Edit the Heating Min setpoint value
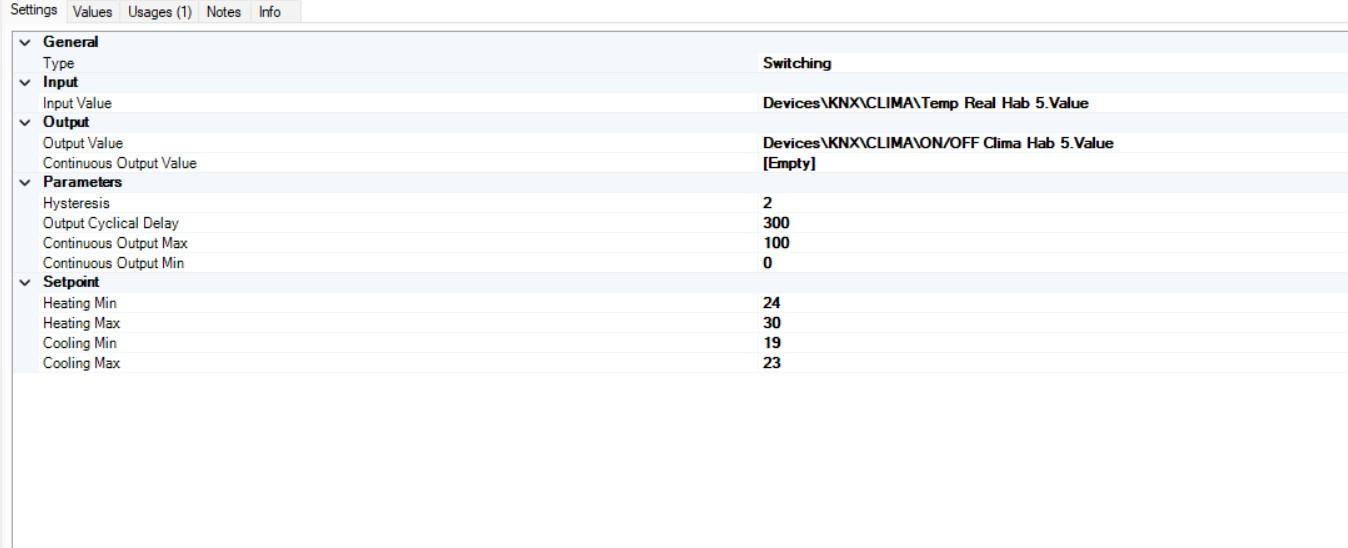The height and width of the screenshot is (548, 1348). pyautogui.click(x=771, y=303)
